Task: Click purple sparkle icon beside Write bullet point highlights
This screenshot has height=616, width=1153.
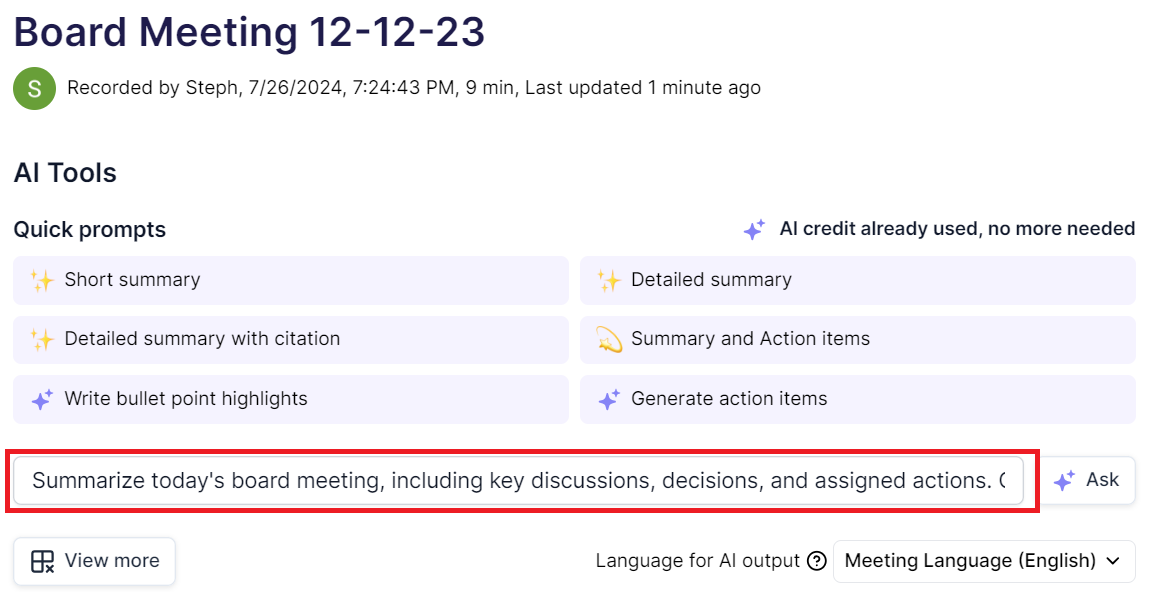Action: pyautogui.click(x=41, y=399)
